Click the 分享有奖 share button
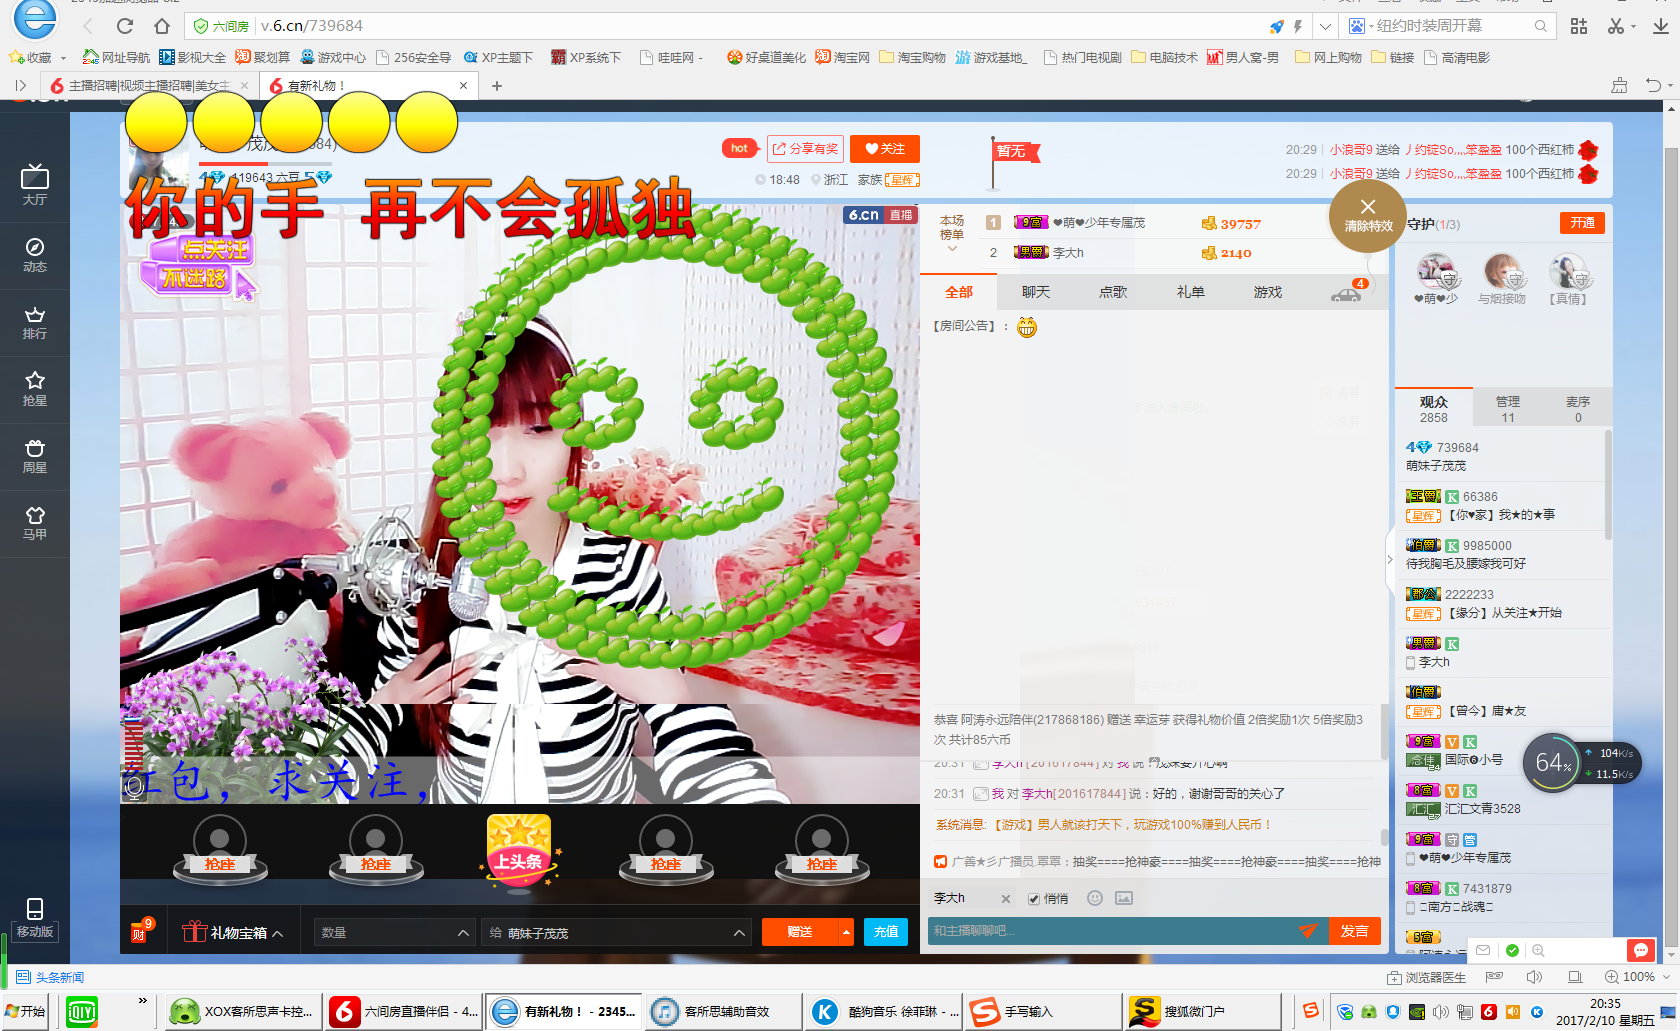This screenshot has height=1031, width=1680. (805, 149)
